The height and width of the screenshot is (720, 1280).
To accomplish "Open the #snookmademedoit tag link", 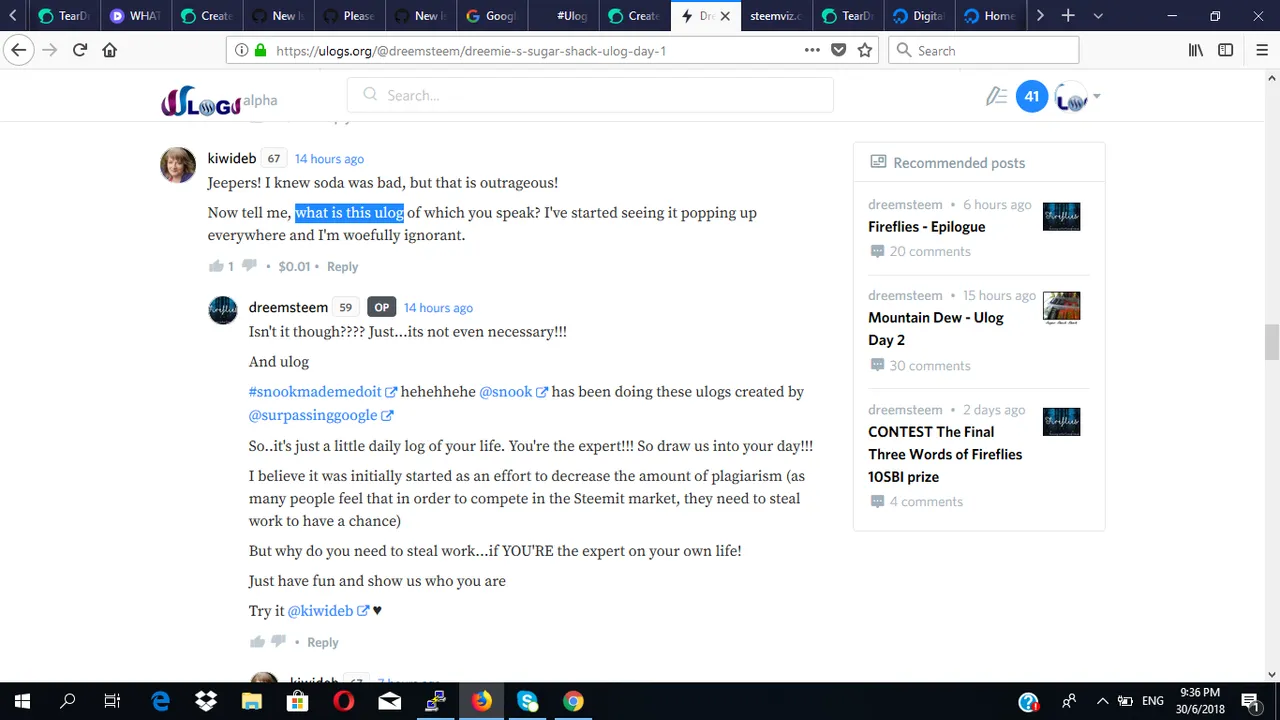I will 323,392.
